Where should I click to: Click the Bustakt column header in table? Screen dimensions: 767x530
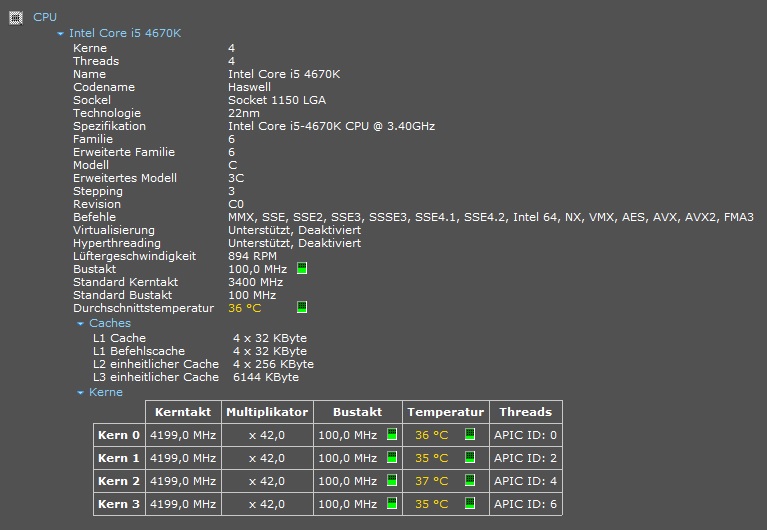click(358, 412)
